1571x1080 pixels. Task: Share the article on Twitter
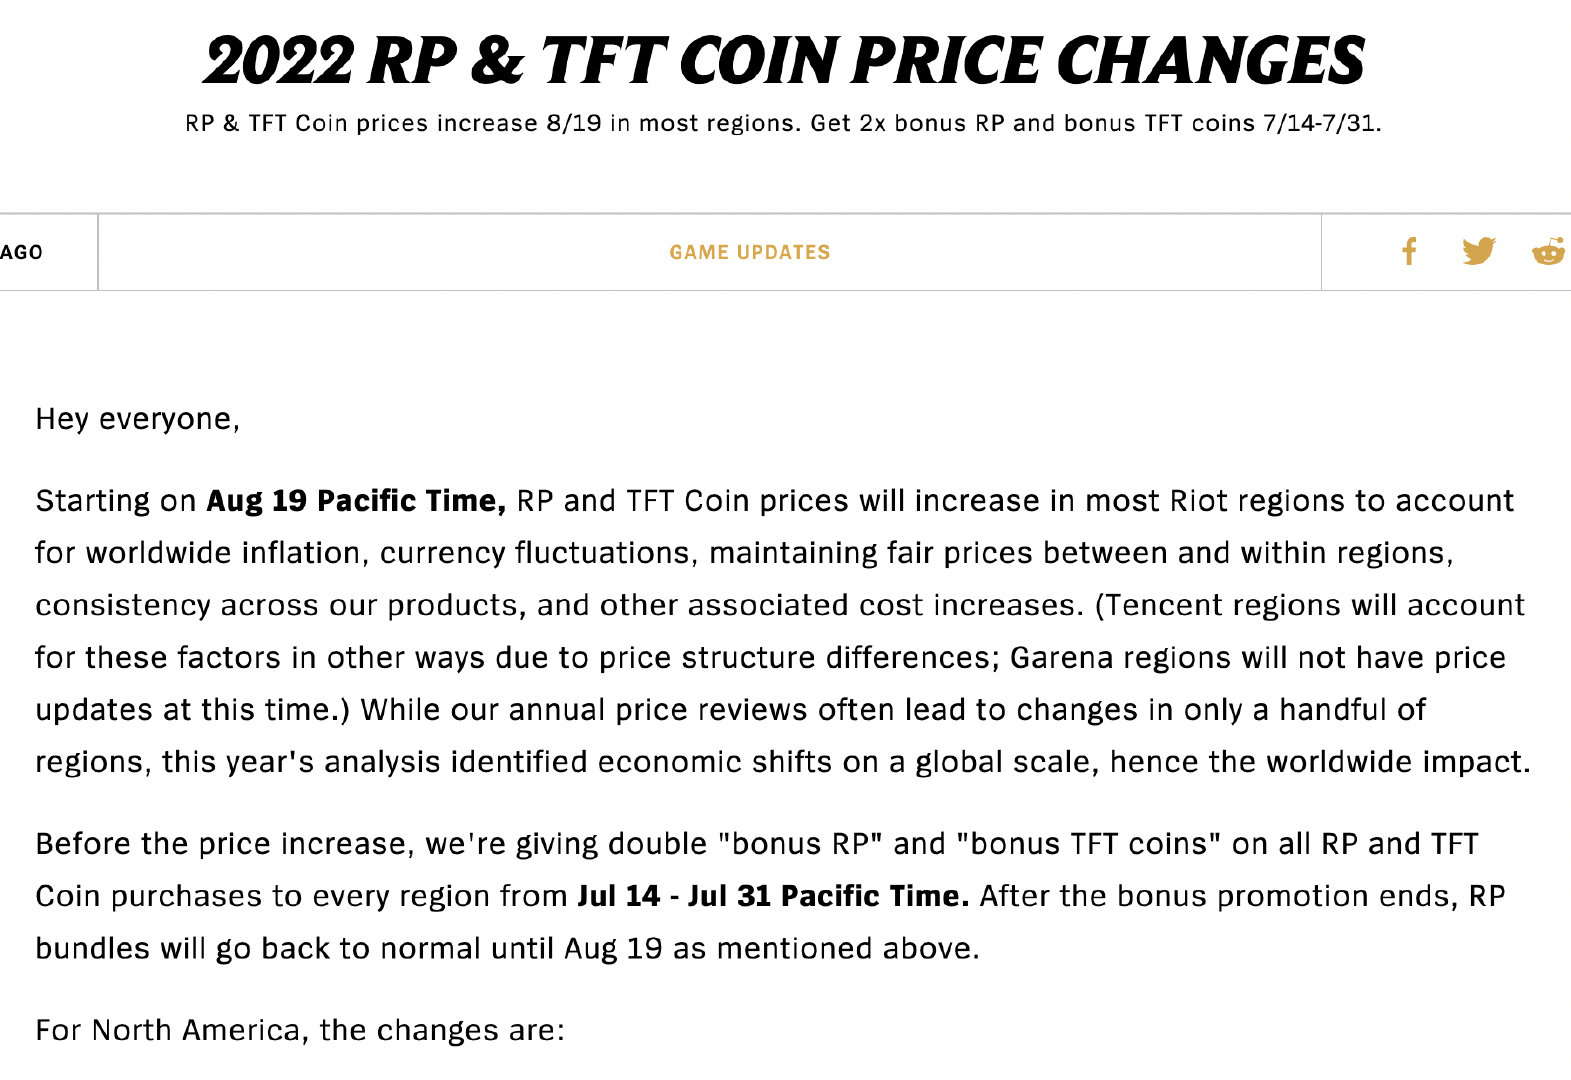coord(1478,251)
